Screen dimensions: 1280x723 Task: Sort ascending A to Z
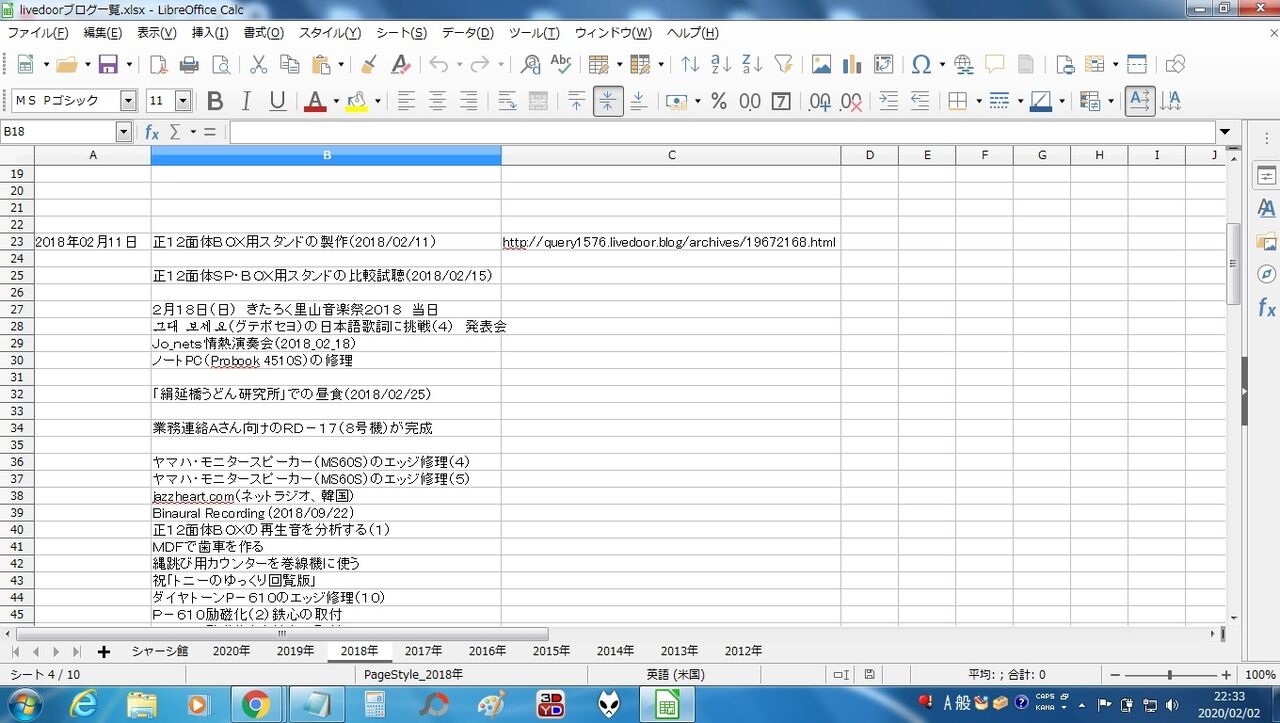pos(721,65)
